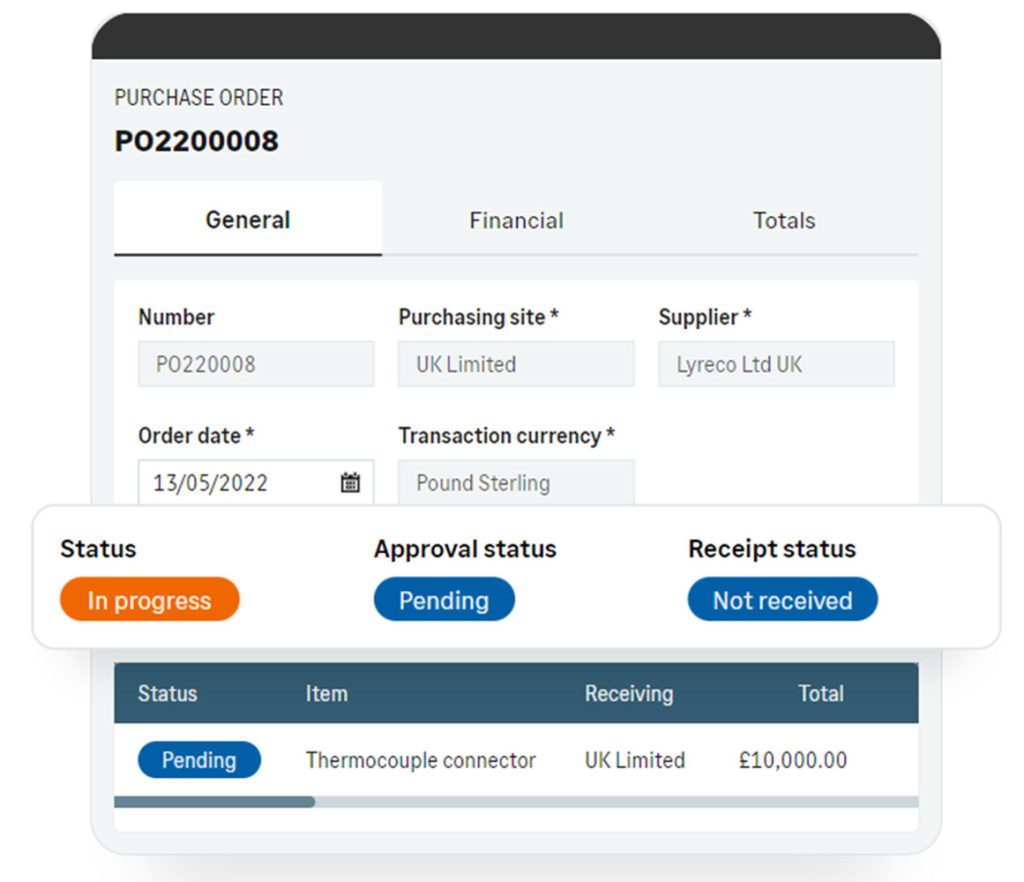Click the Purchasing site field UK Limited

point(516,364)
